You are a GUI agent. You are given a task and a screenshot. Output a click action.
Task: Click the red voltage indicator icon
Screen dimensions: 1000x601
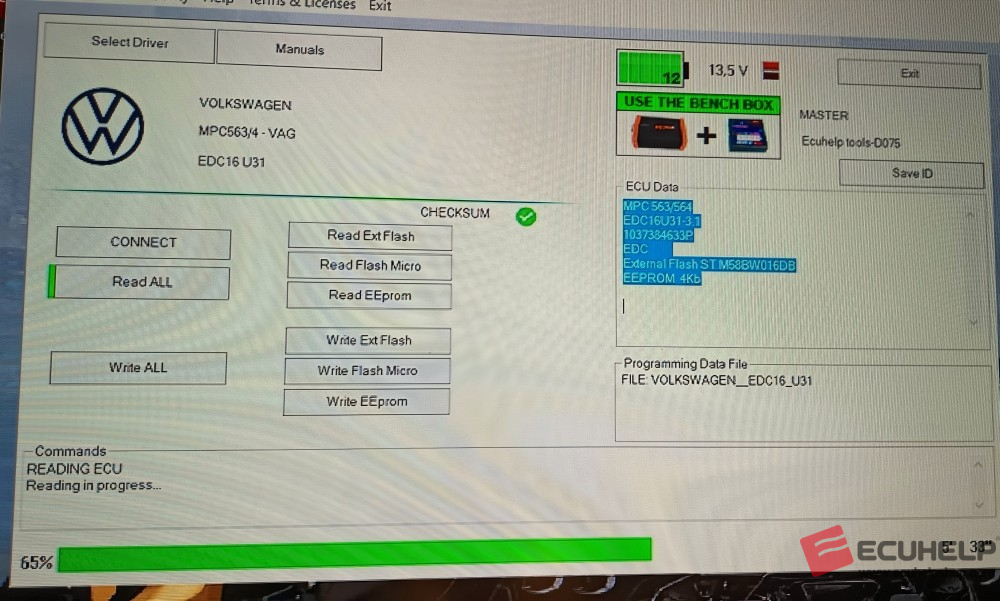point(771,71)
